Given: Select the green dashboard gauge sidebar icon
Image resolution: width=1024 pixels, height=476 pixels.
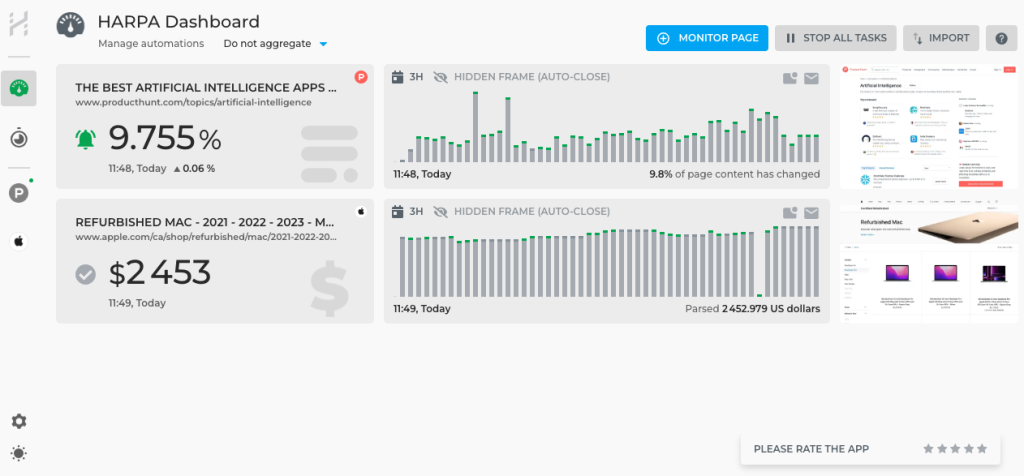Looking at the screenshot, I should point(19,88).
